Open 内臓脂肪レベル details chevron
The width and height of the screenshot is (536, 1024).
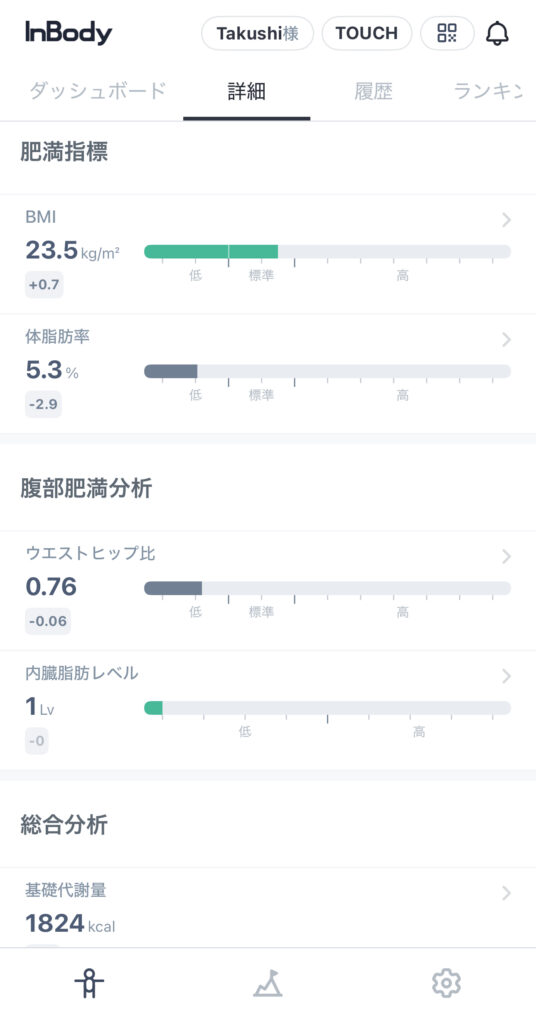(x=507, y=676)
